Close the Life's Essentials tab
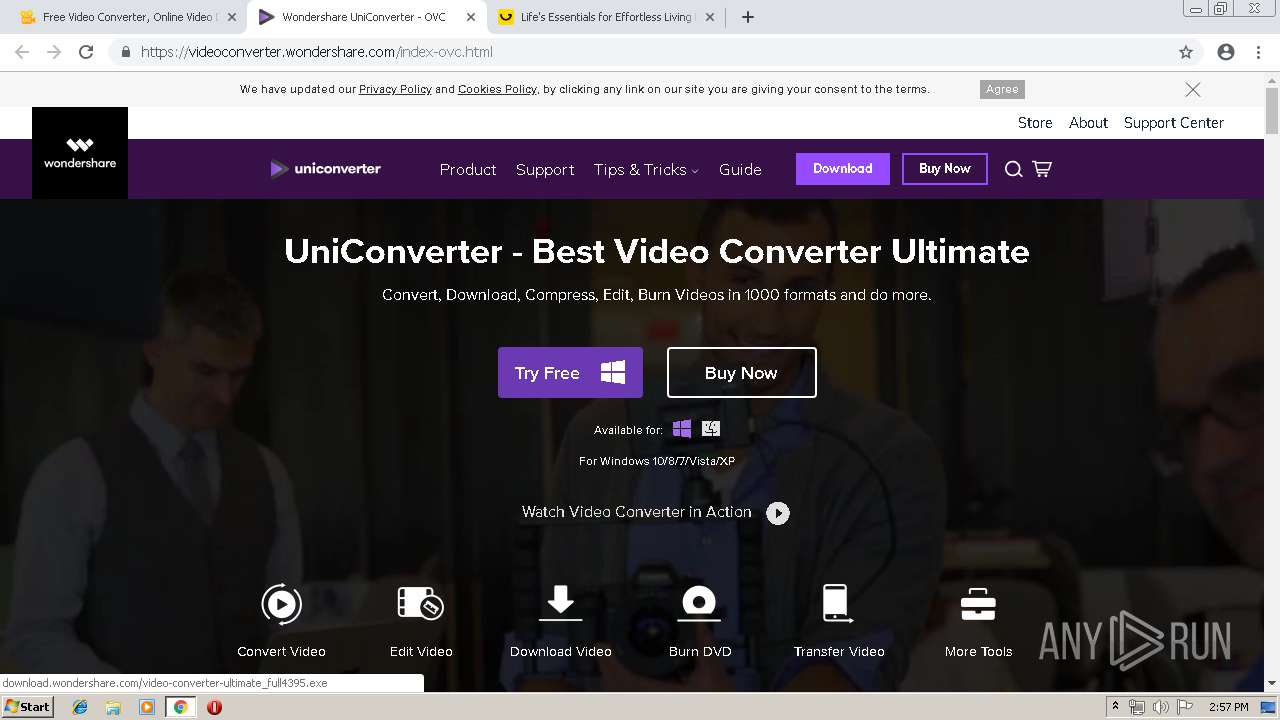 (x=710, y=17)
